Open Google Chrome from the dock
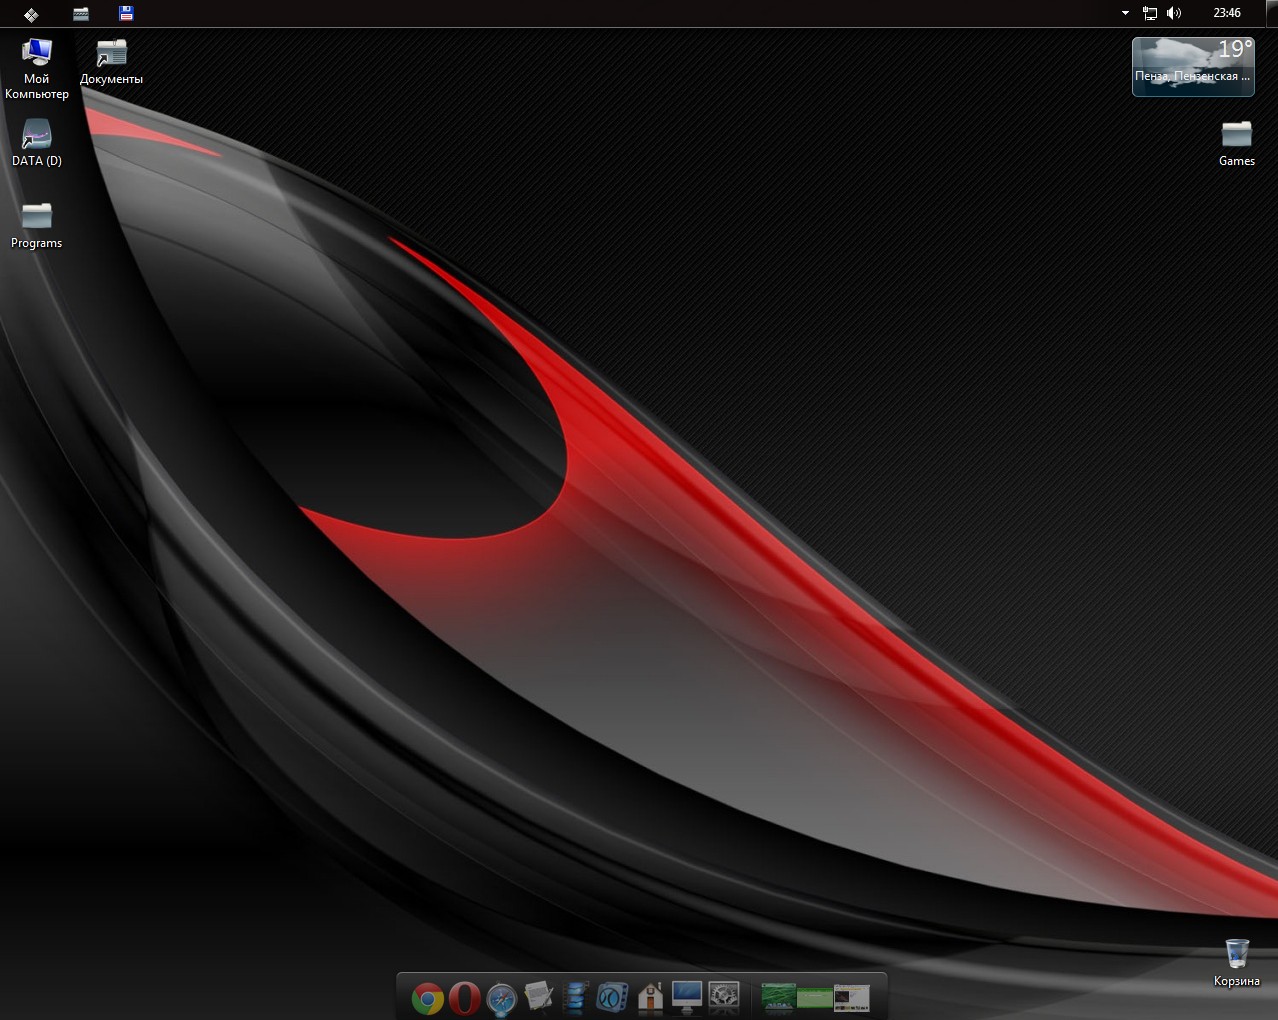The height and width of the screenshot is (1020, 1278). (428, 997)
